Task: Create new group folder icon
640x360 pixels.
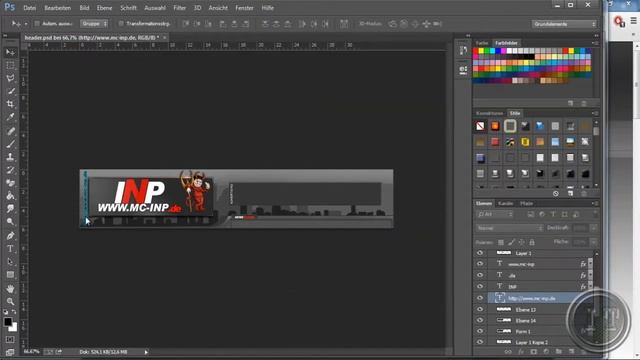Action: pyautogui.click(x=558, y=351)
